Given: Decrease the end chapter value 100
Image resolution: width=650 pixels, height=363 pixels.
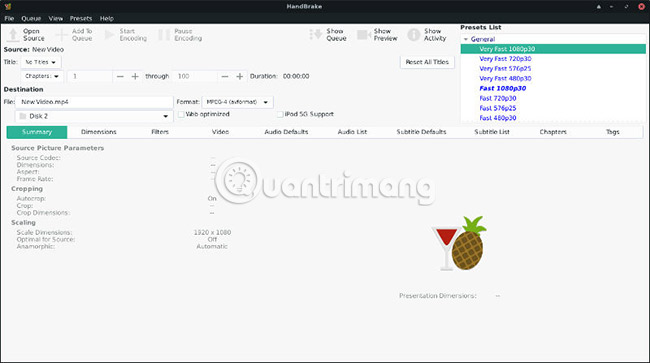Looking at the screenshot, I should [x=225, y=76].
